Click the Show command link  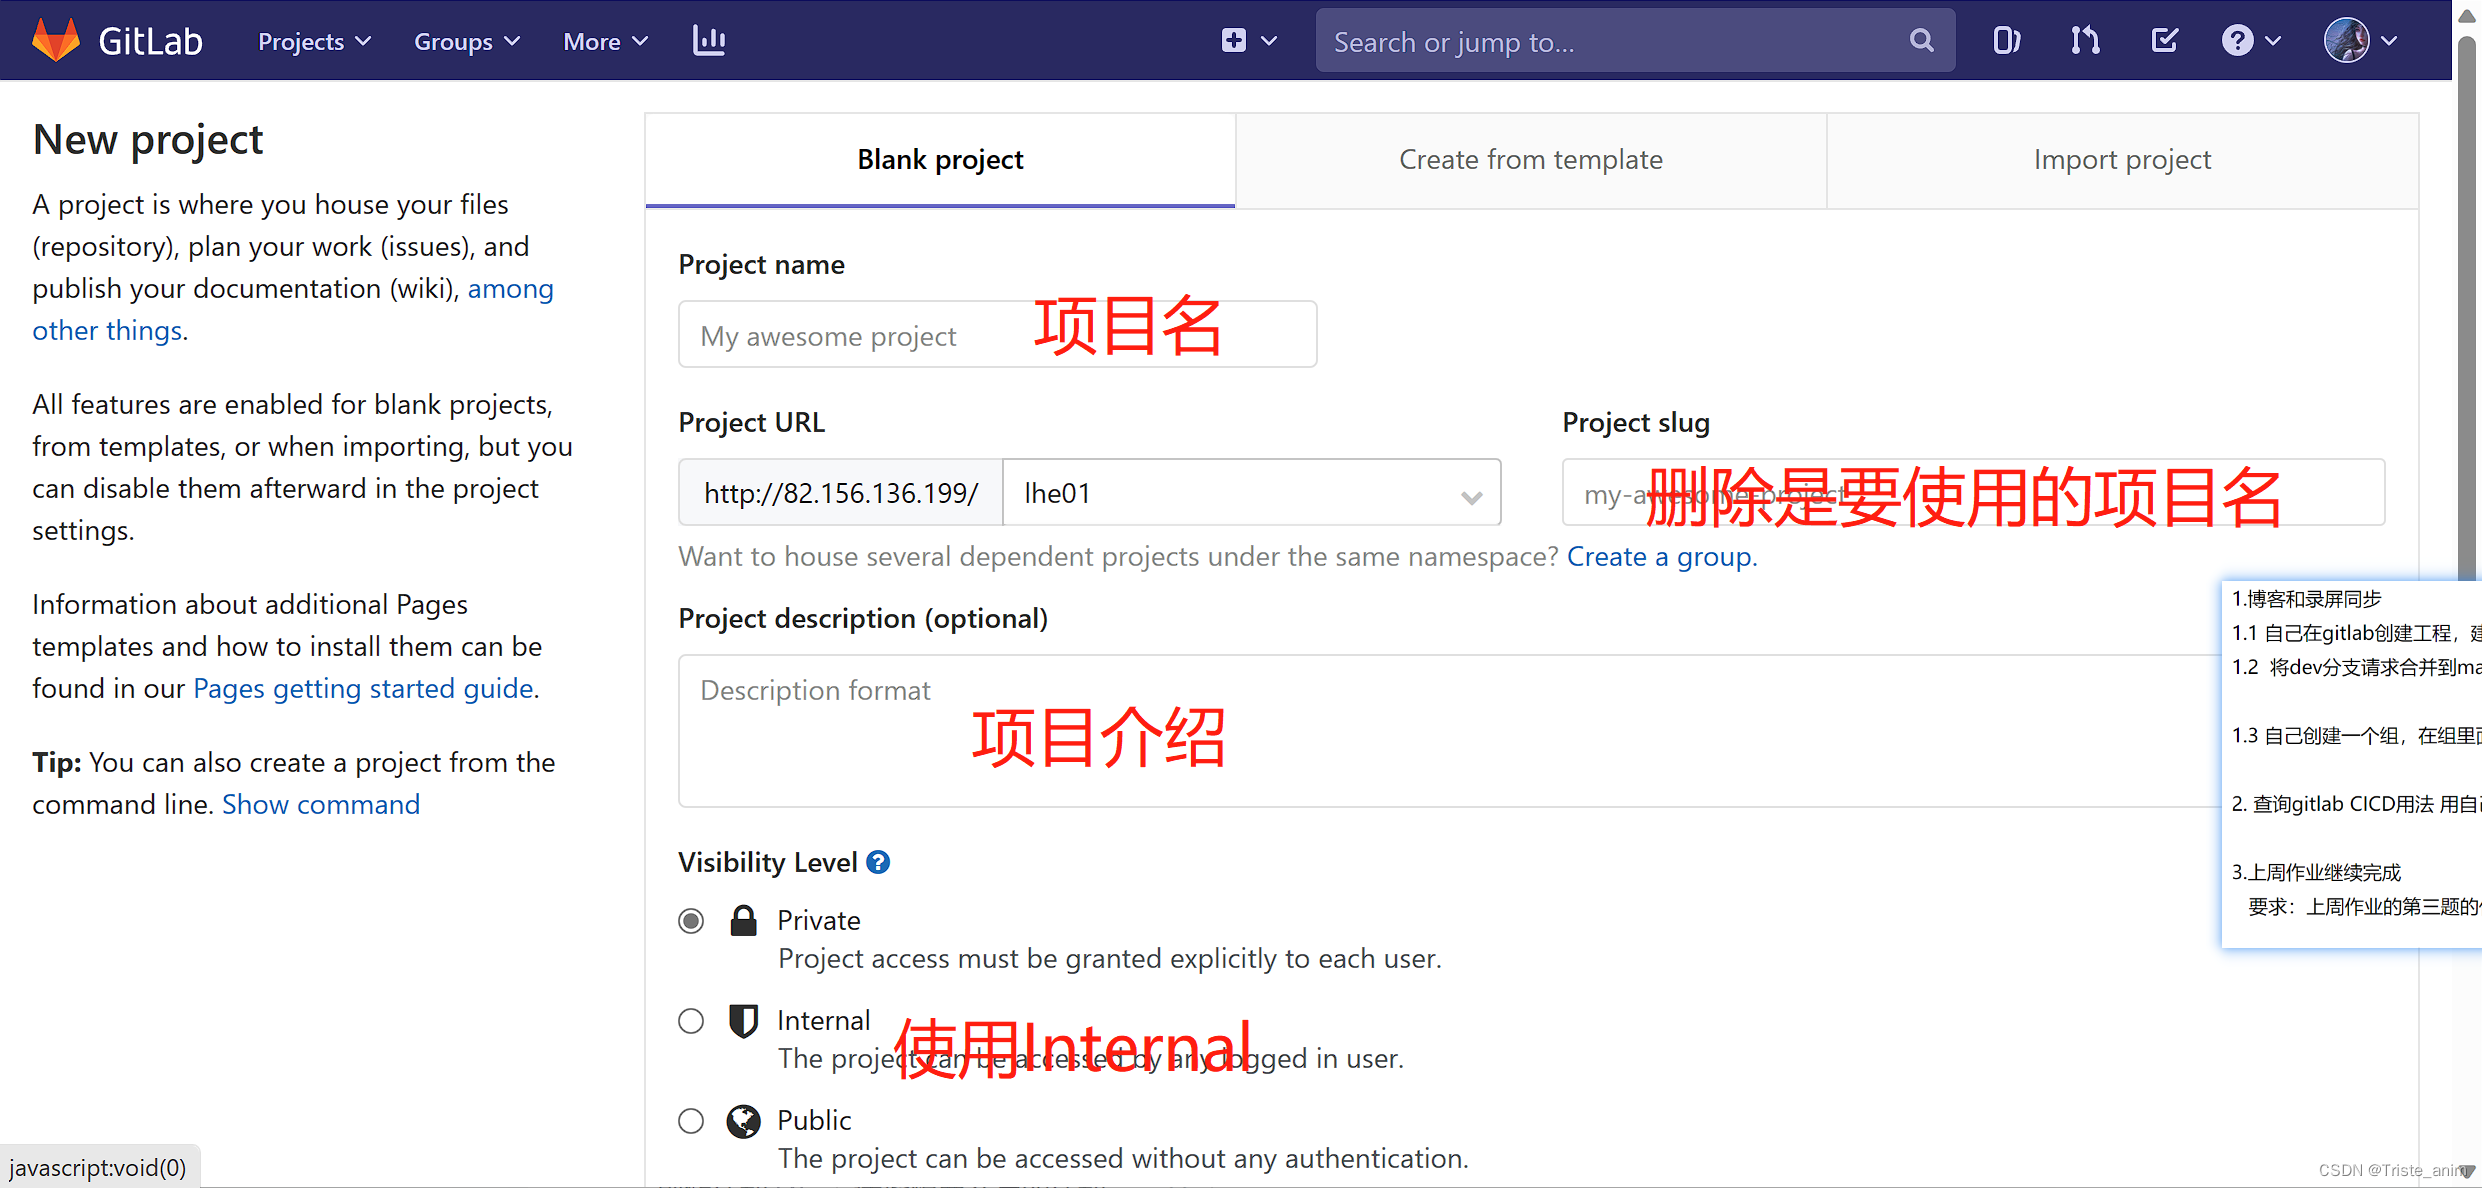point(321,804)
